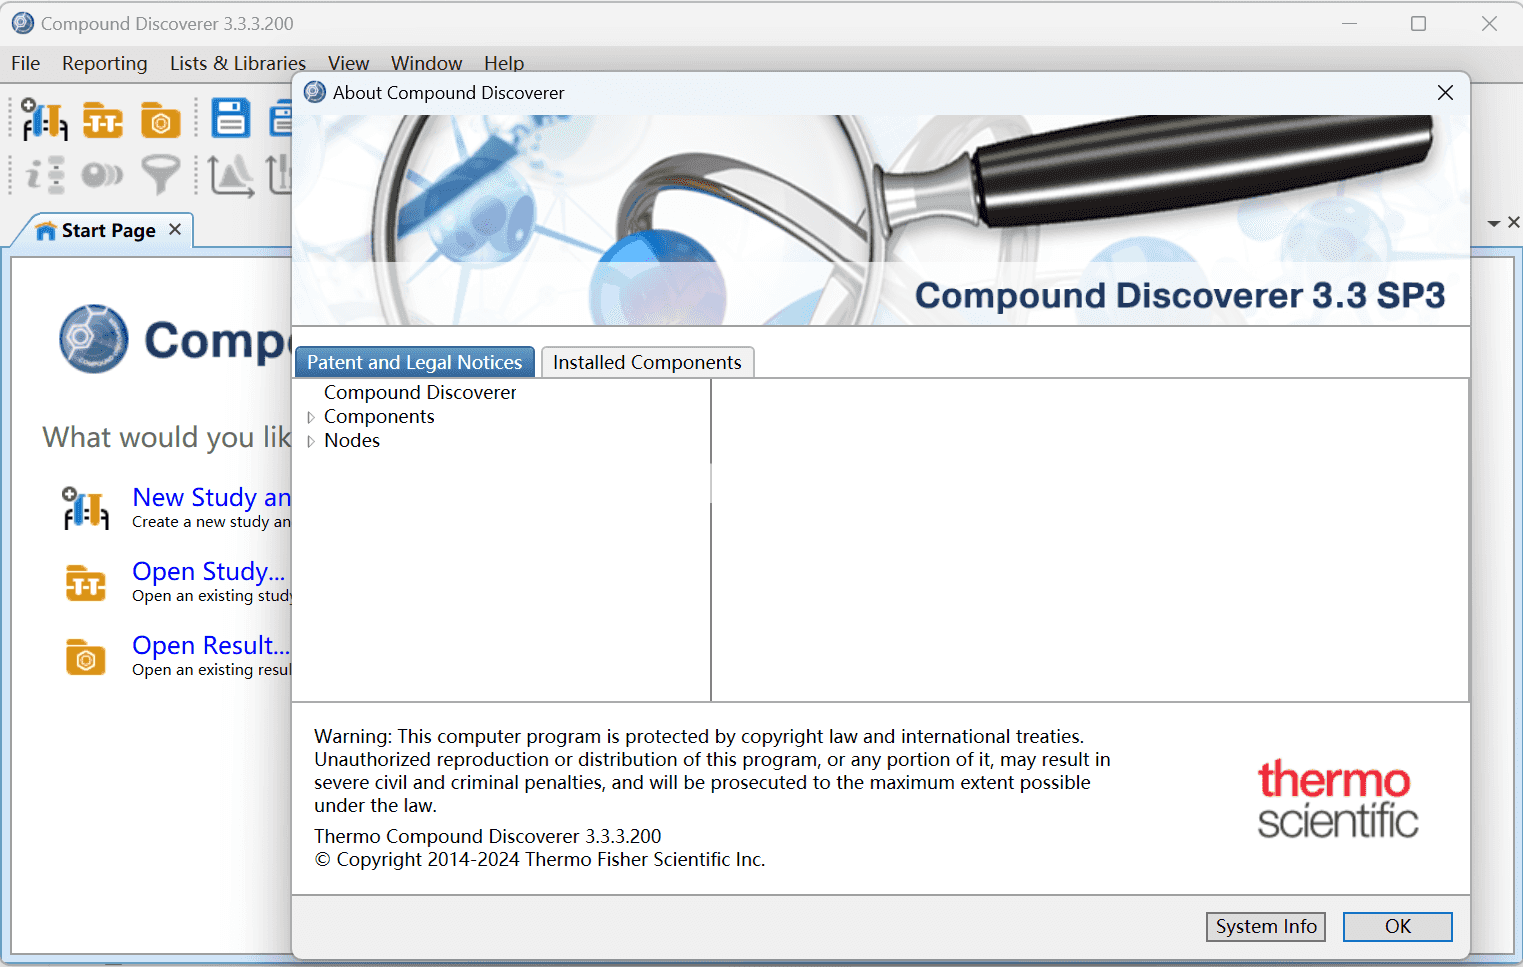Click the New Study and Analysis toolbar icon
This screenshot has height=967, width=1523.
[x=44, y=119]
